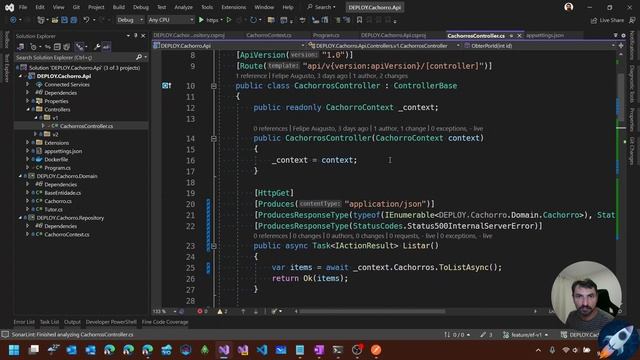Open the Fine Code Coverage tab
Viewport: 640px width, 360px height.
pyautogui.click(x=165, y=322)
